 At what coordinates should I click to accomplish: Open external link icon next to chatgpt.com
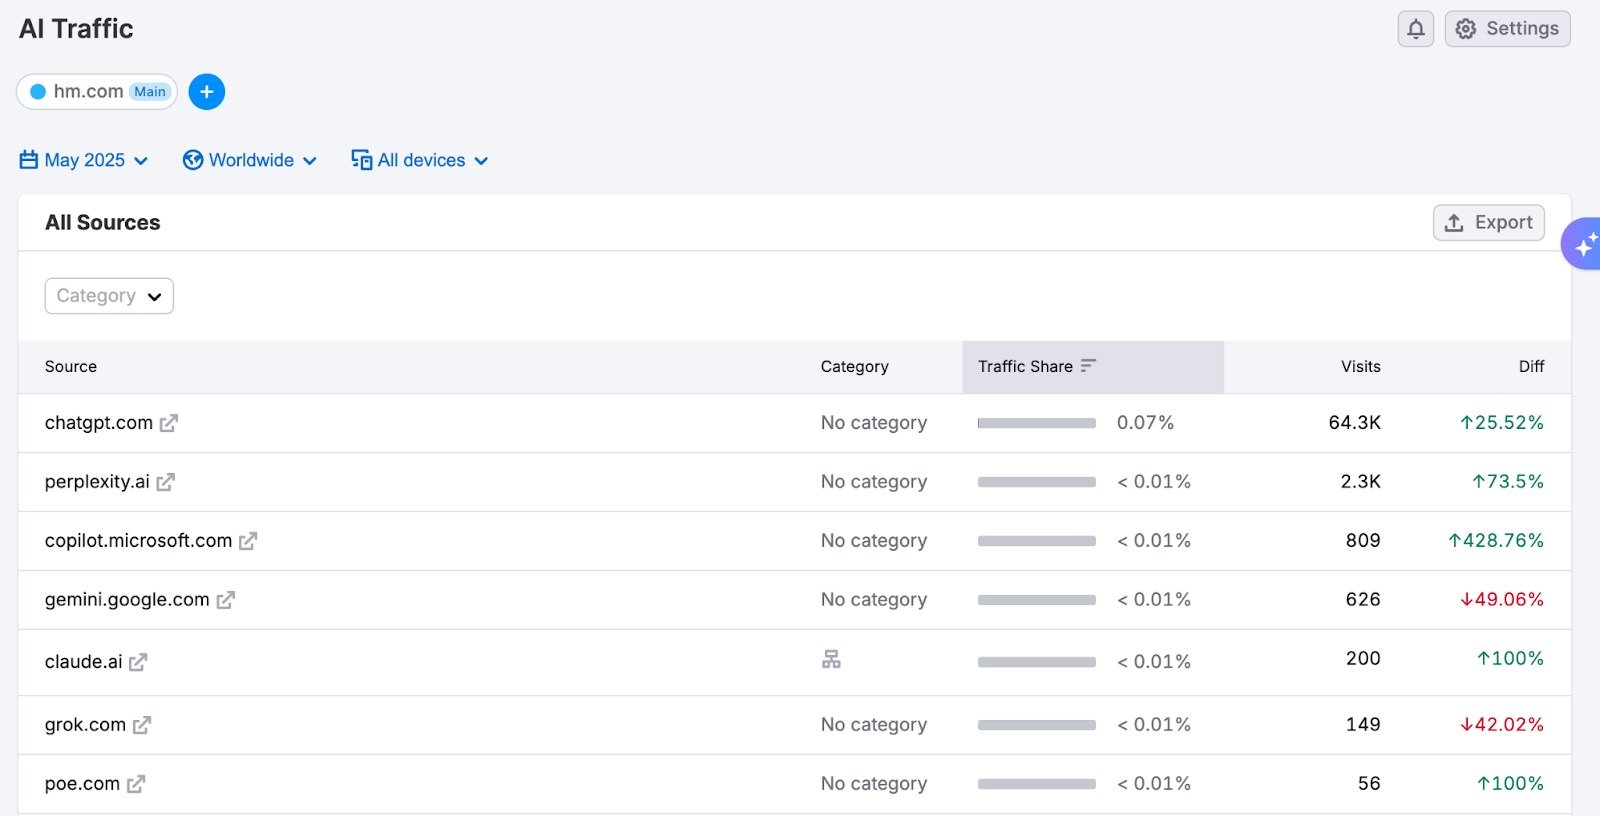click(169, 423)
